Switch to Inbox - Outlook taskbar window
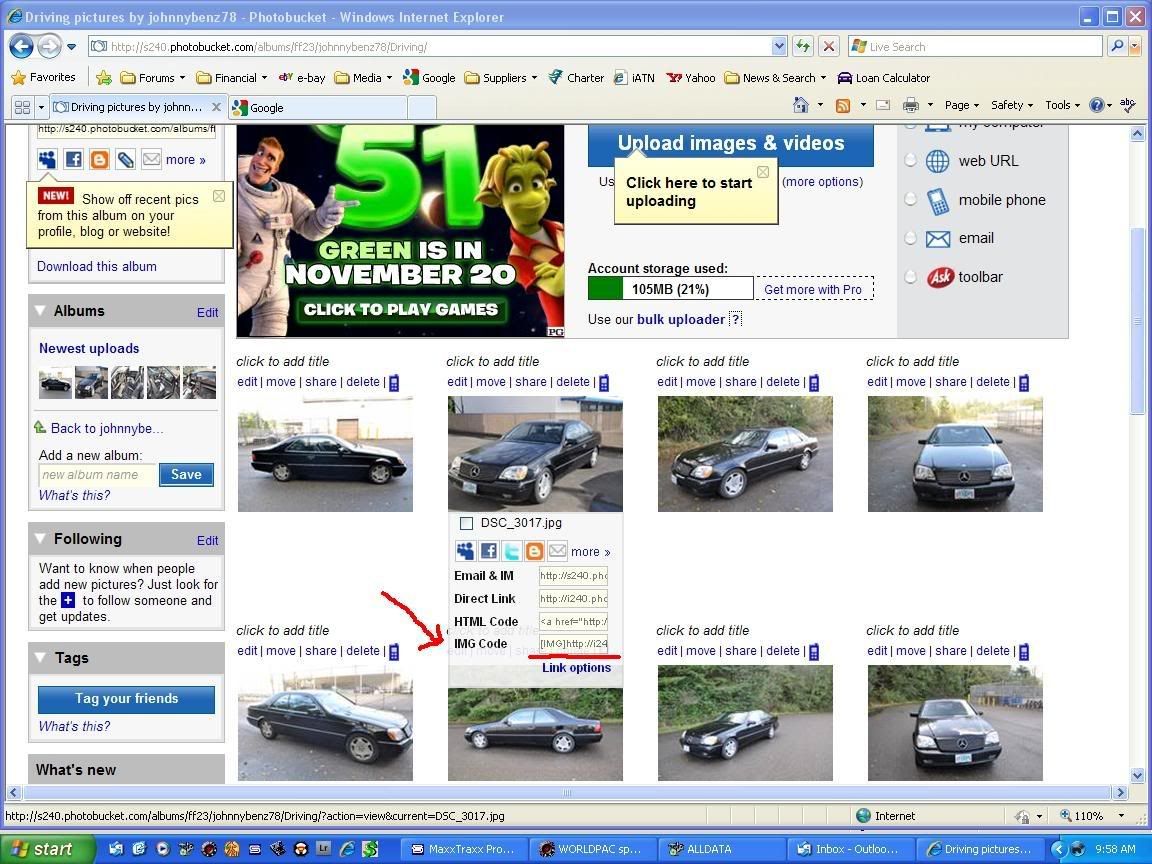1152x864 pixels. coord(851,849)
